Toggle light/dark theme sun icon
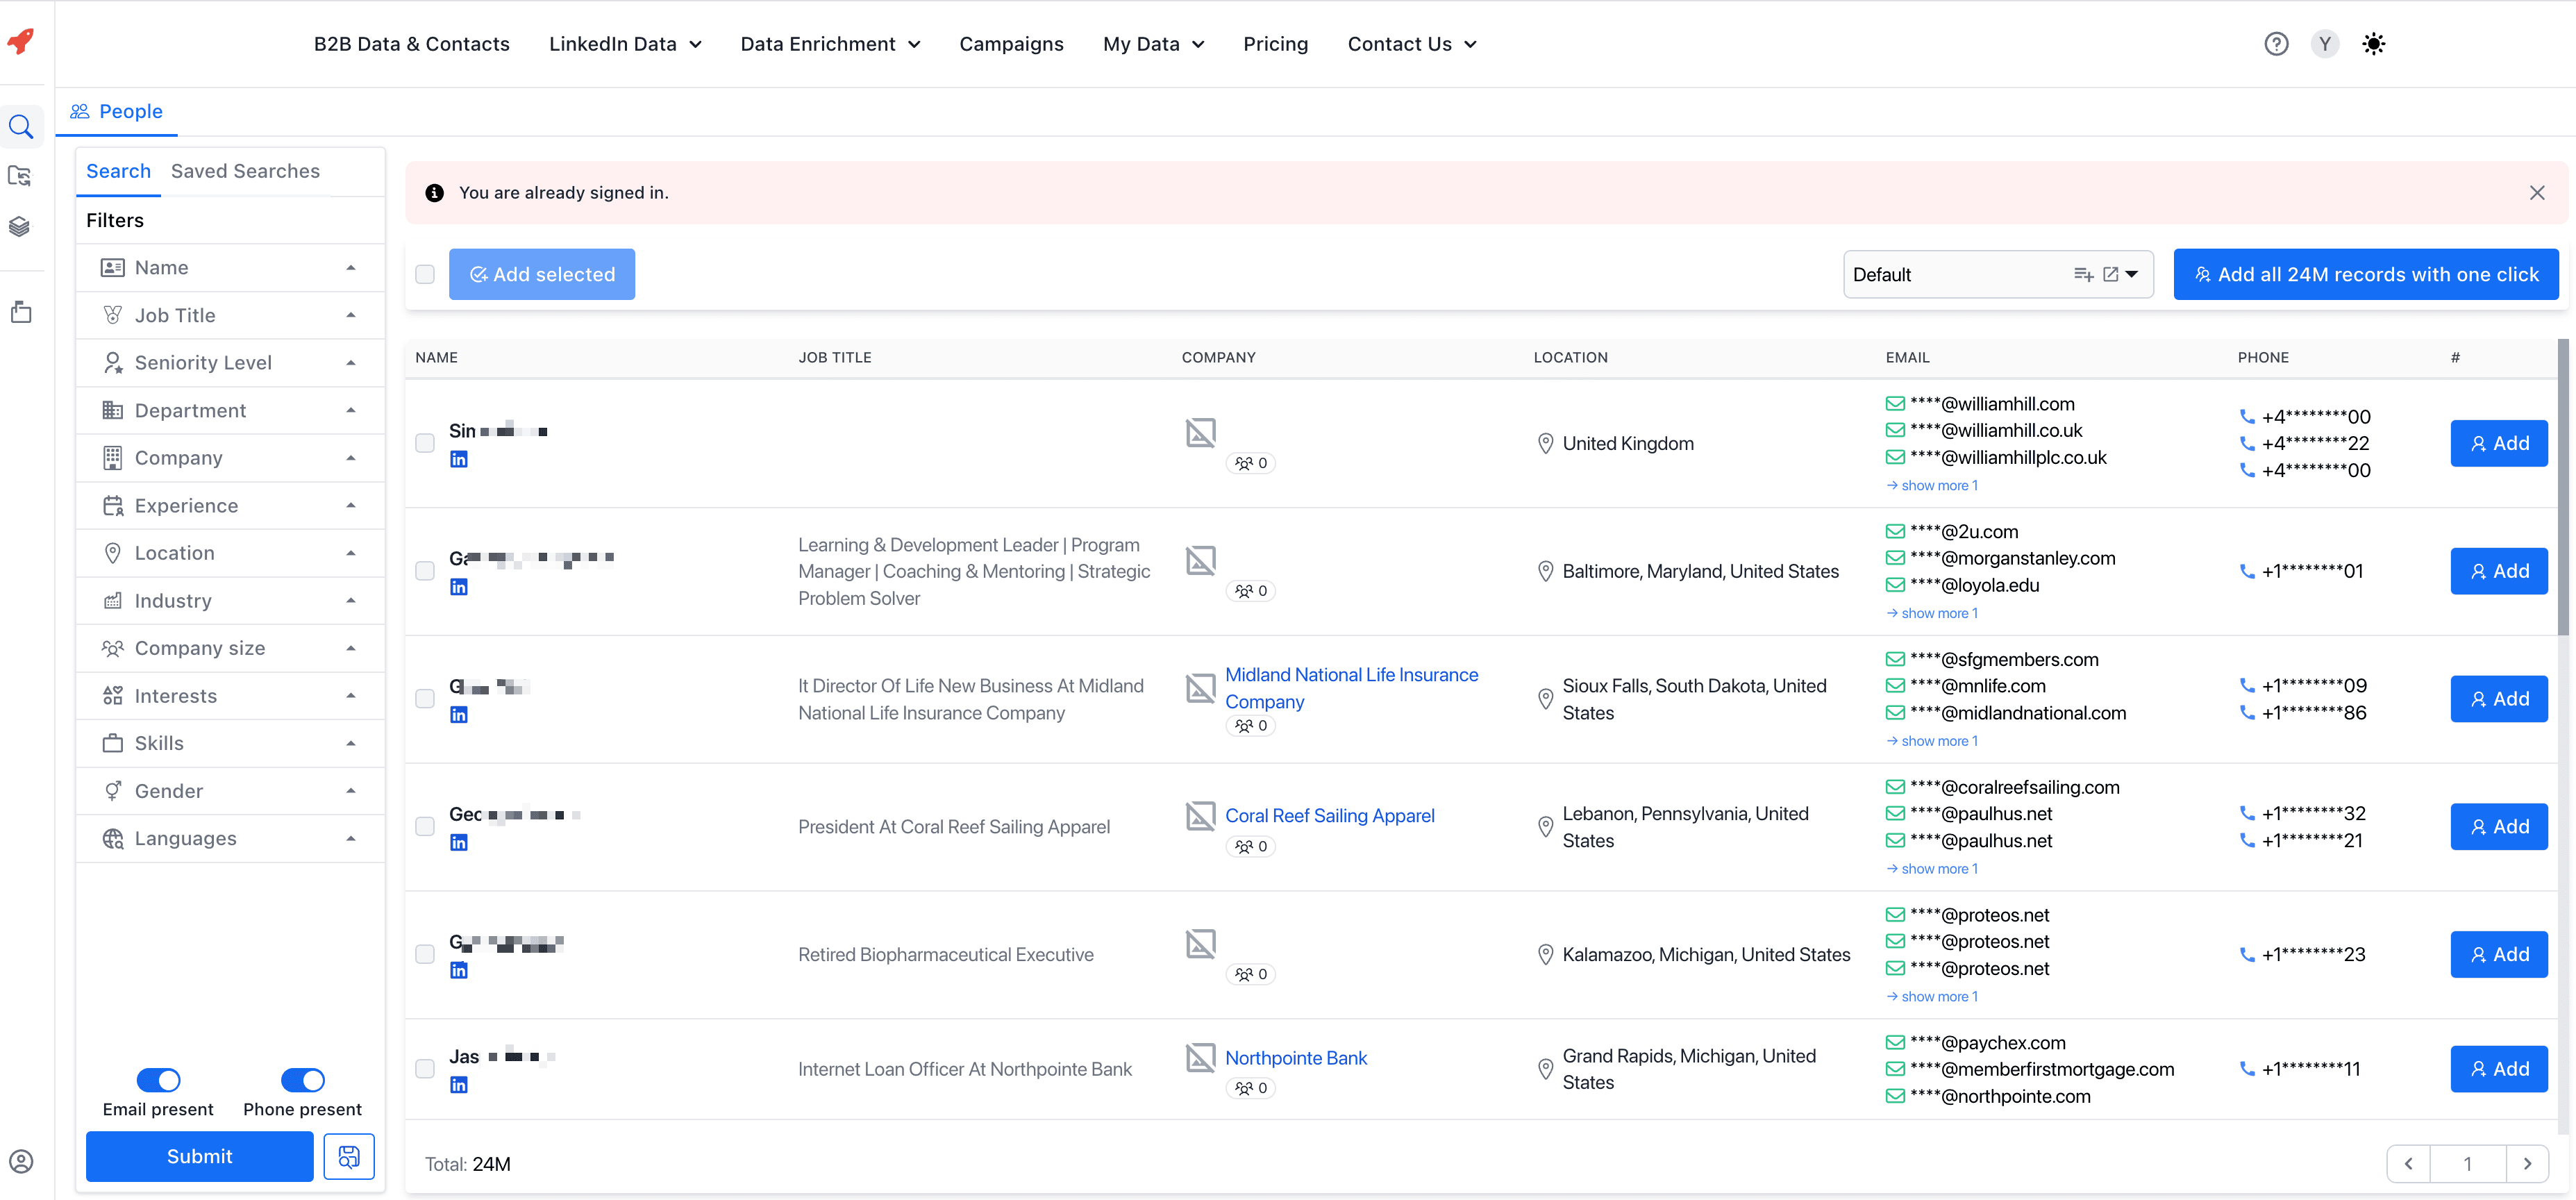 (2373, 44)
